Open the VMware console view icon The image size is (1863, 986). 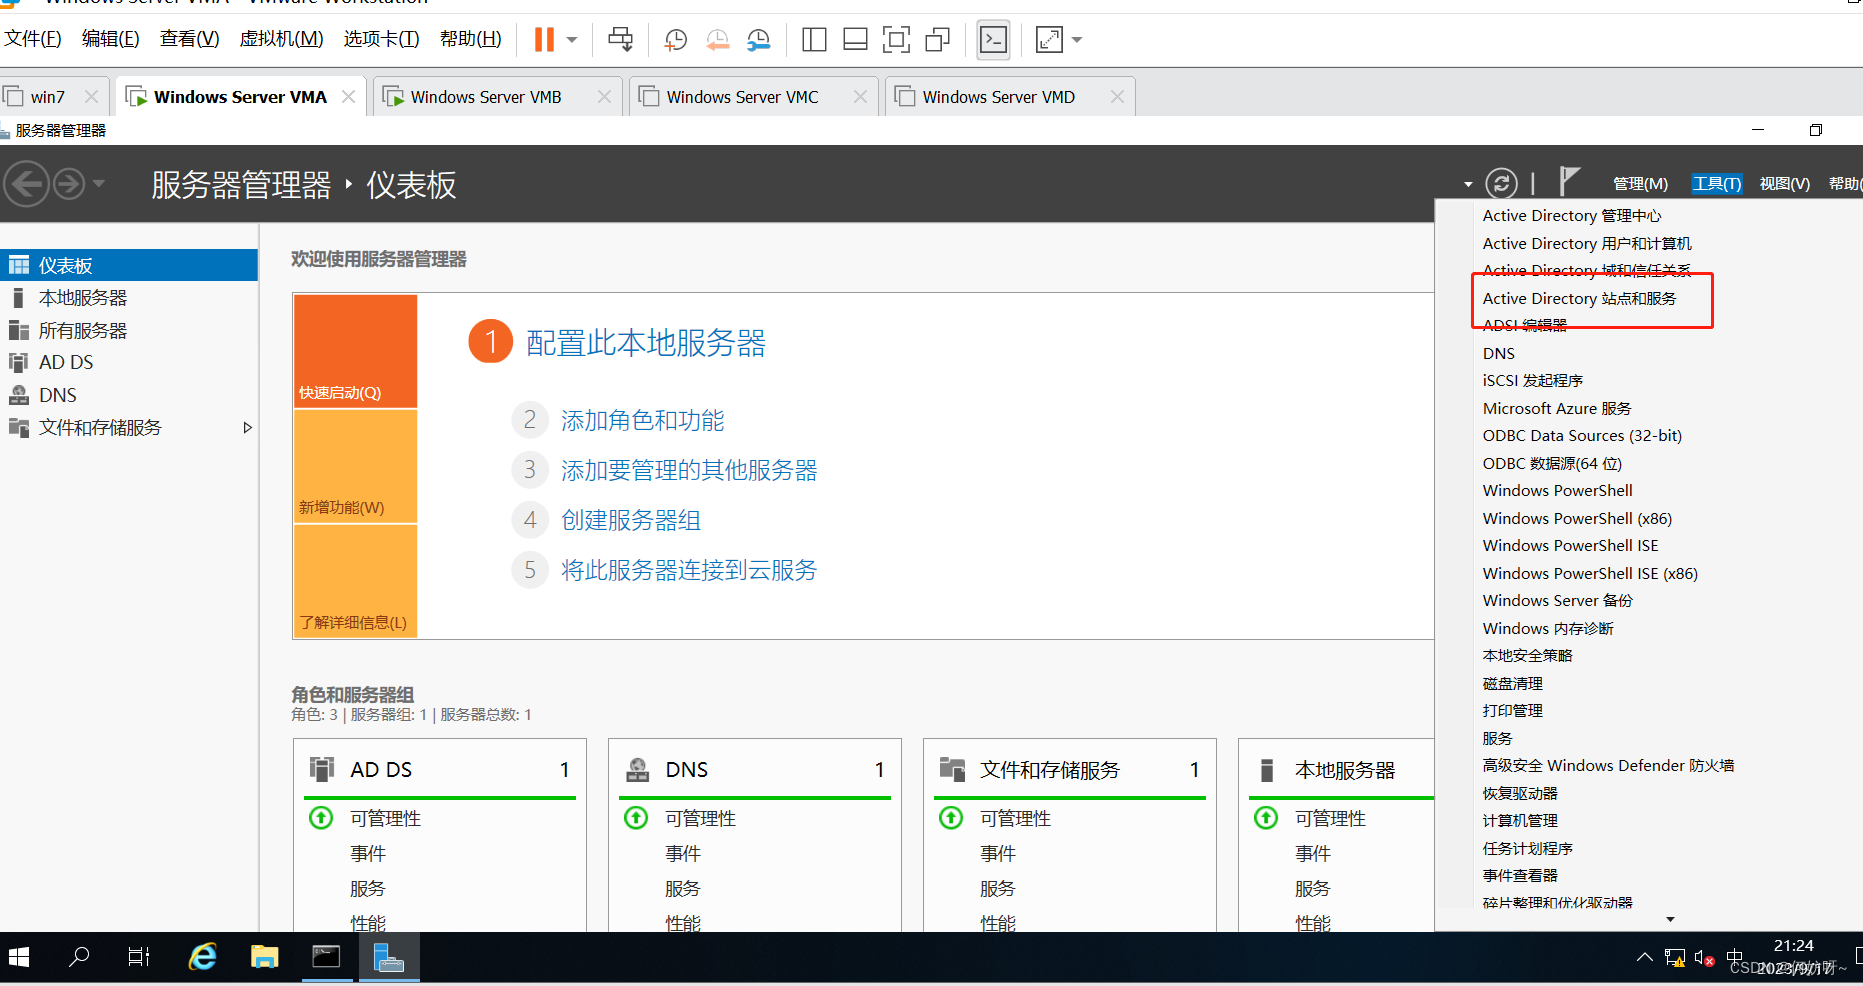point(993,40)
